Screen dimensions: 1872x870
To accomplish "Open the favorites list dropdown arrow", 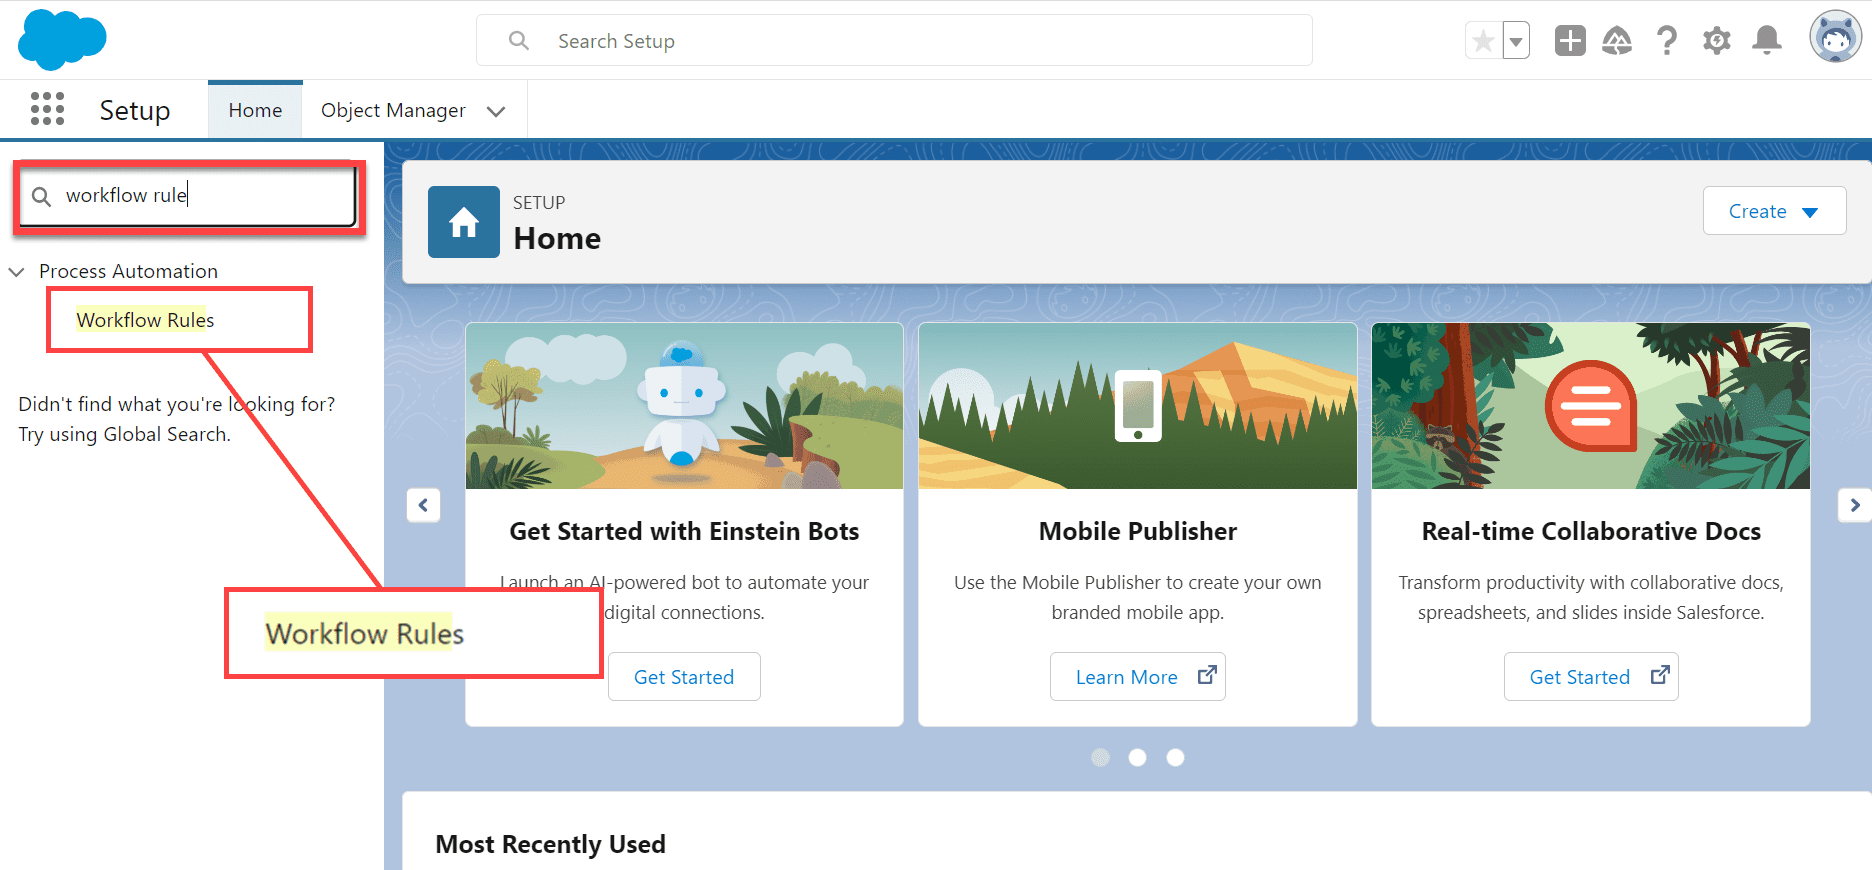I will pyautogui.click(x=1516, y=41).
